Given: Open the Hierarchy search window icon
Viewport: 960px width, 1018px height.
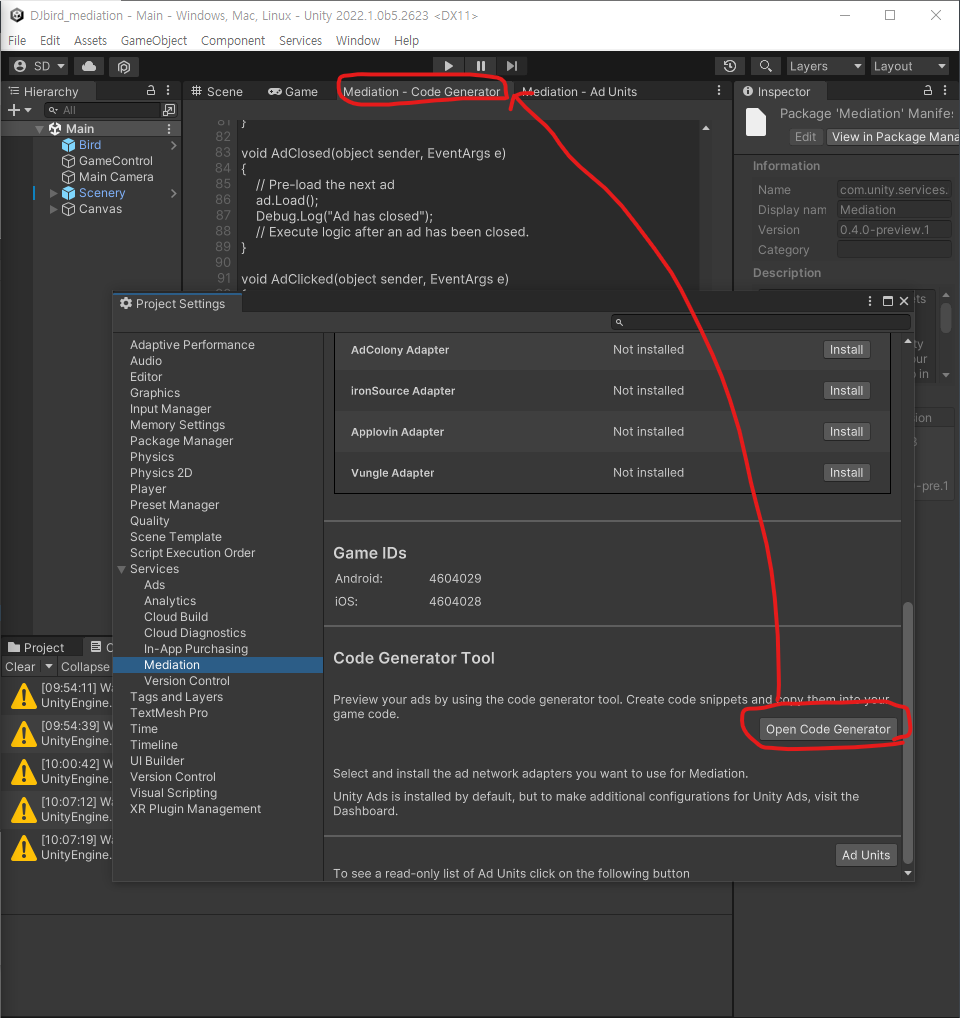Looking at the screenshot, I should click(169, 110).
